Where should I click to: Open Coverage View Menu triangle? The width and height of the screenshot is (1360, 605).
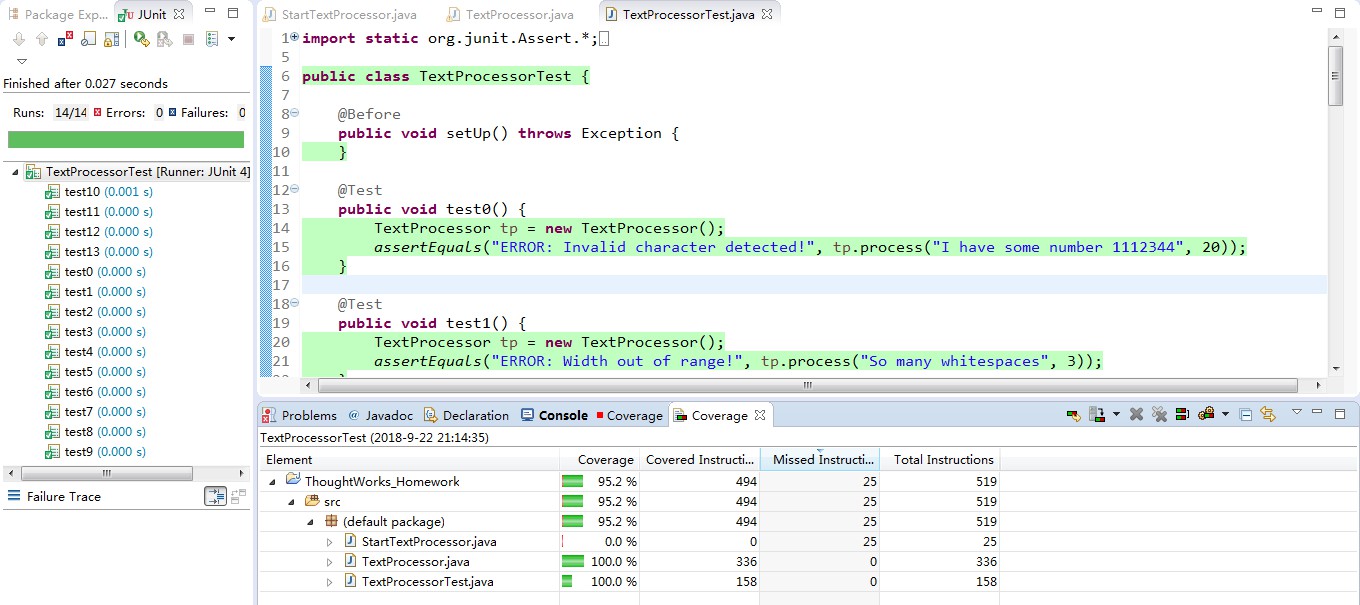click(x=1297, y=411)
